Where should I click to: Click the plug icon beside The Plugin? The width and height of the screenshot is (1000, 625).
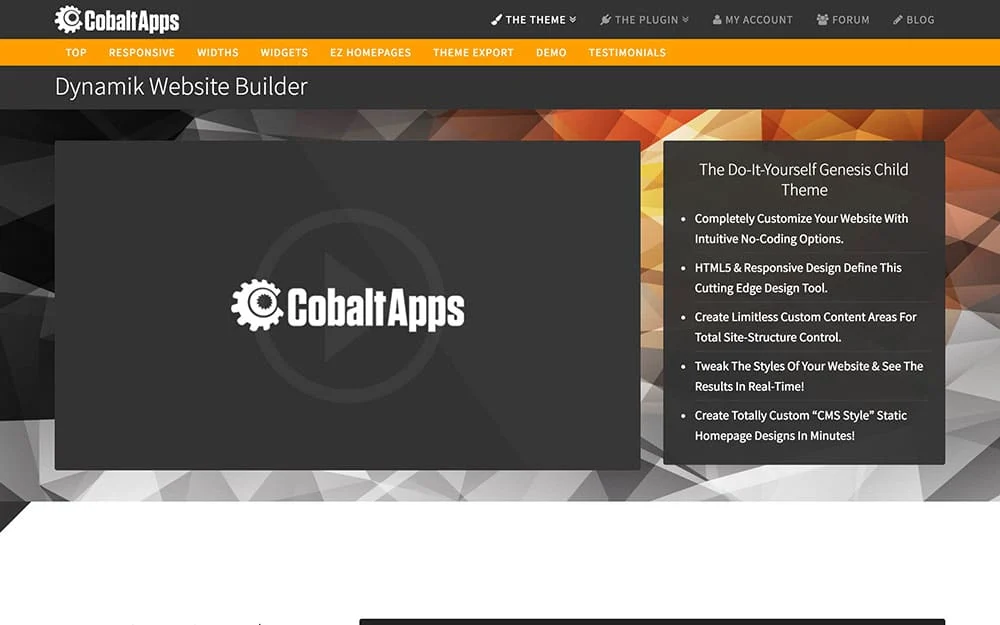pos(605,20)
